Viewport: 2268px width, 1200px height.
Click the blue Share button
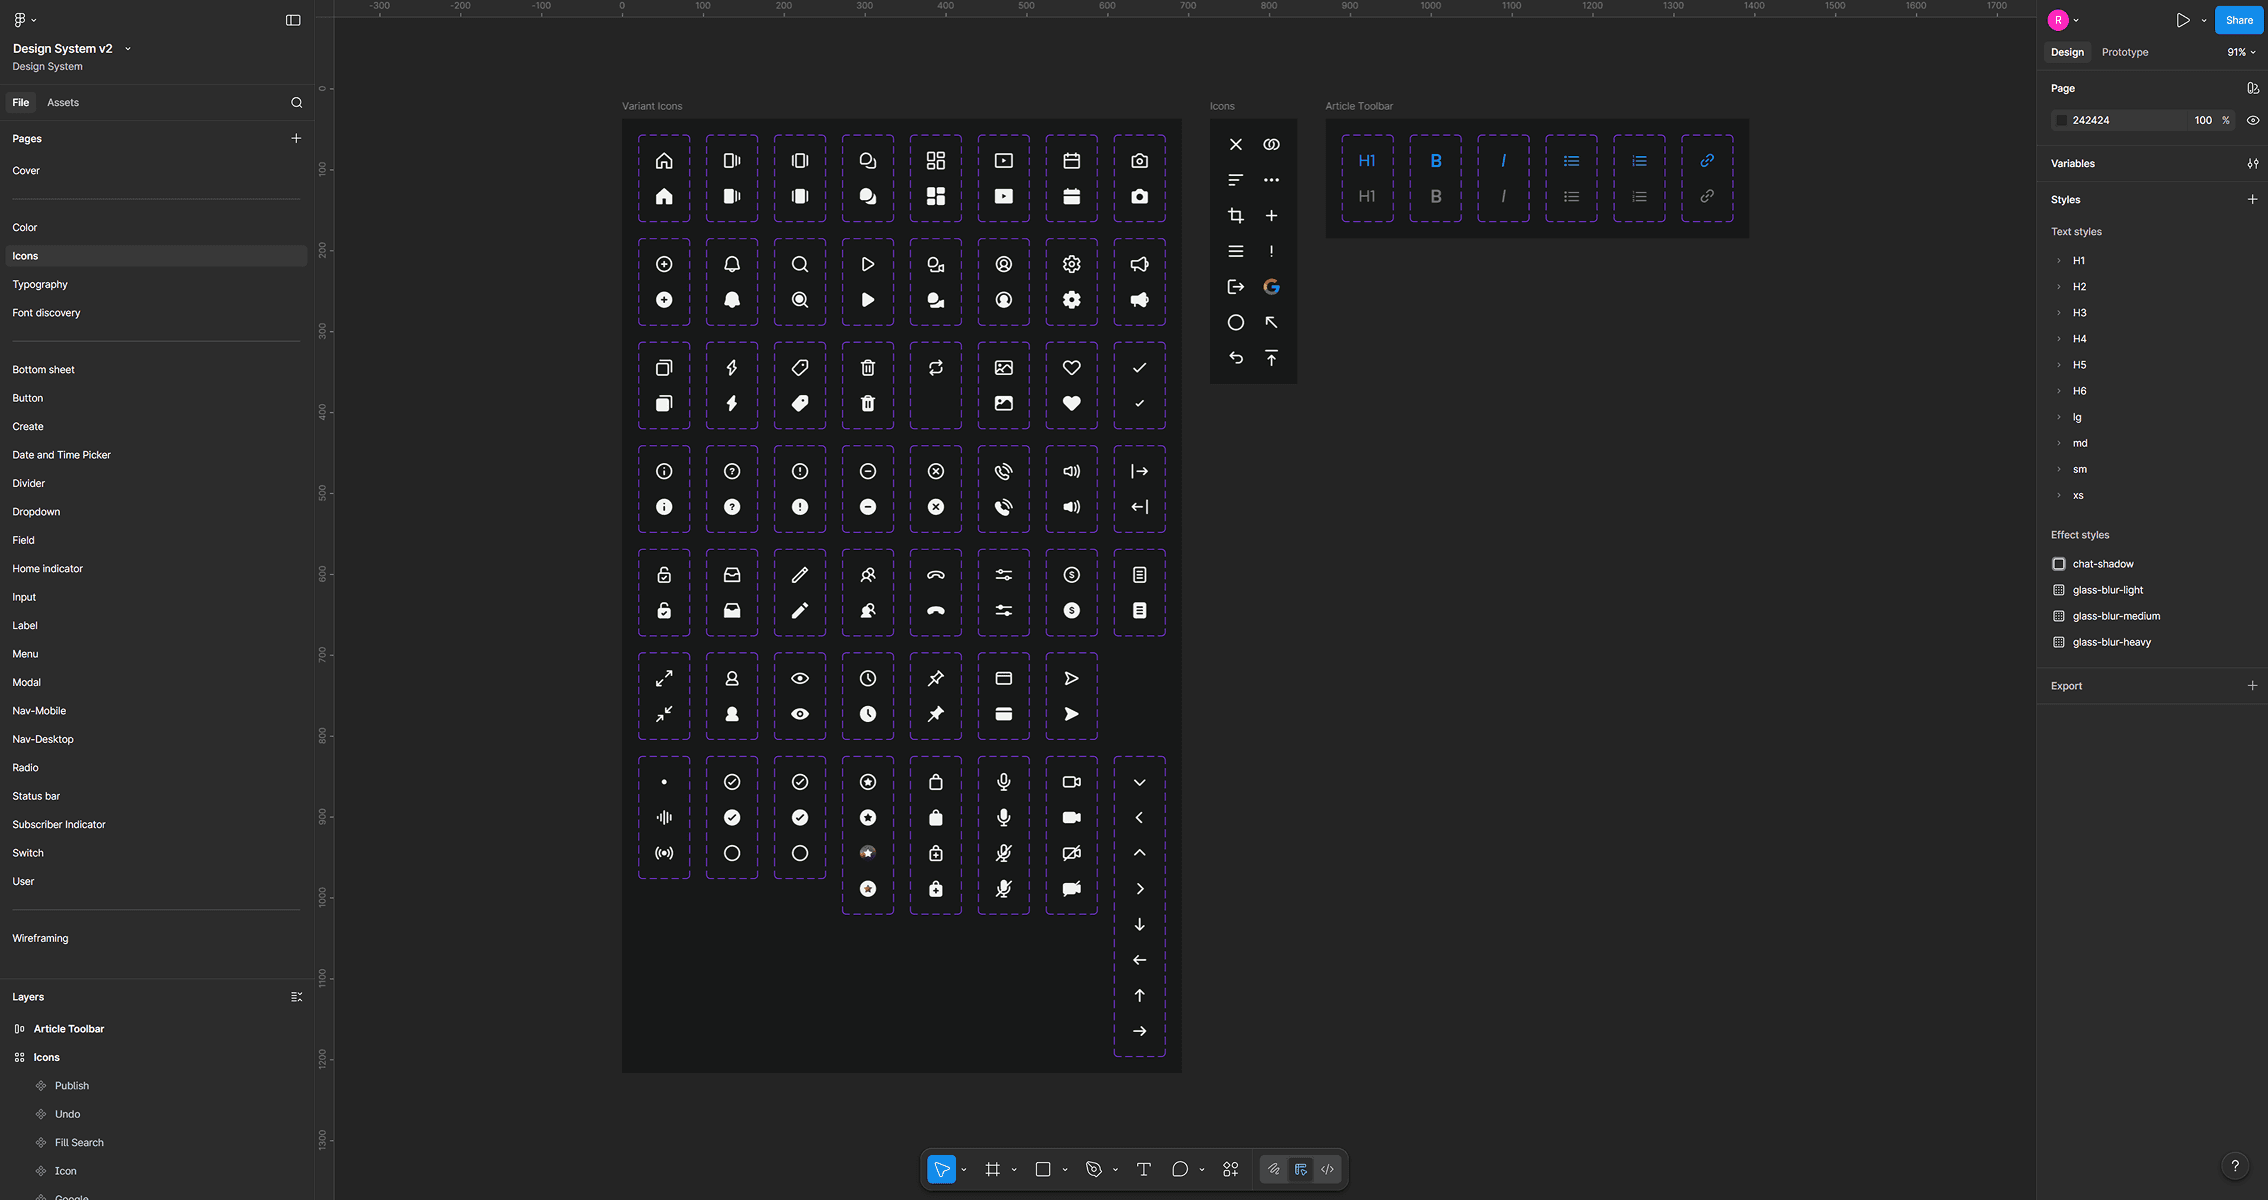click(2238, 20)
